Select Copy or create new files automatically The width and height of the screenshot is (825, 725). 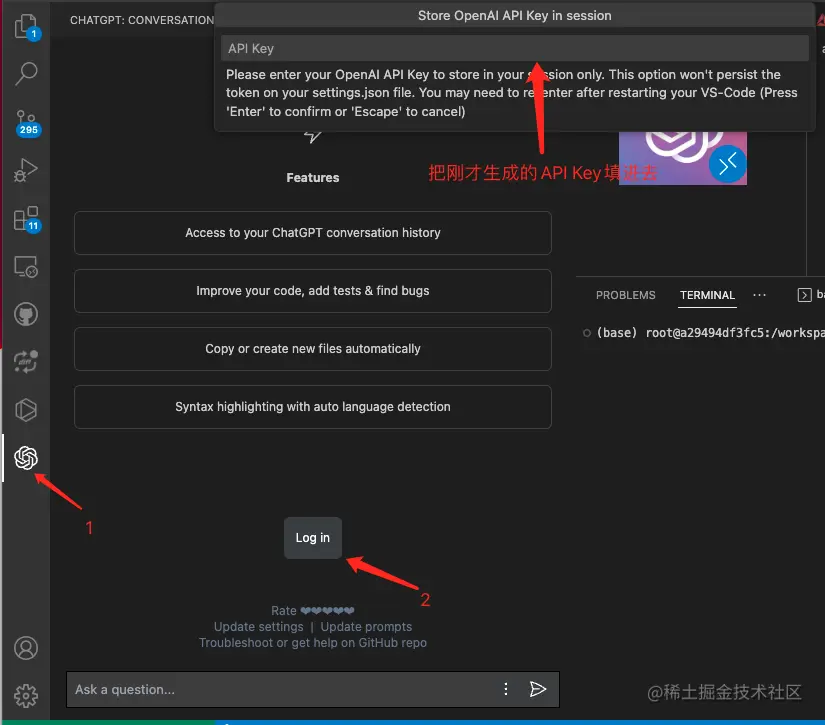[313, 349]
